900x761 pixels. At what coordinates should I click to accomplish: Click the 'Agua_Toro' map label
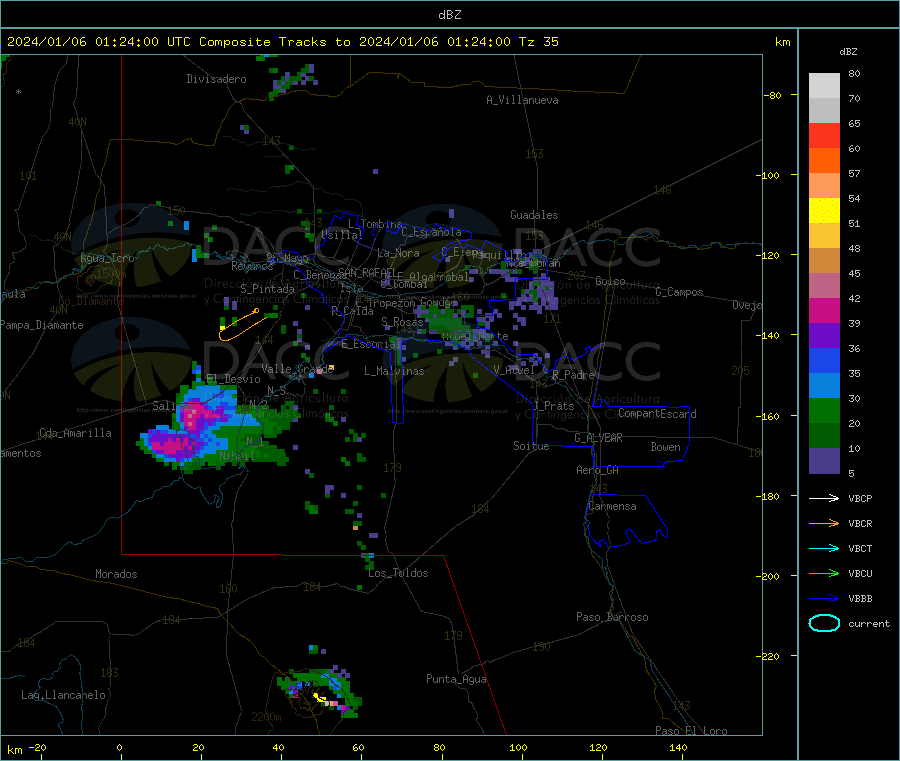click(x=107, y=258)
